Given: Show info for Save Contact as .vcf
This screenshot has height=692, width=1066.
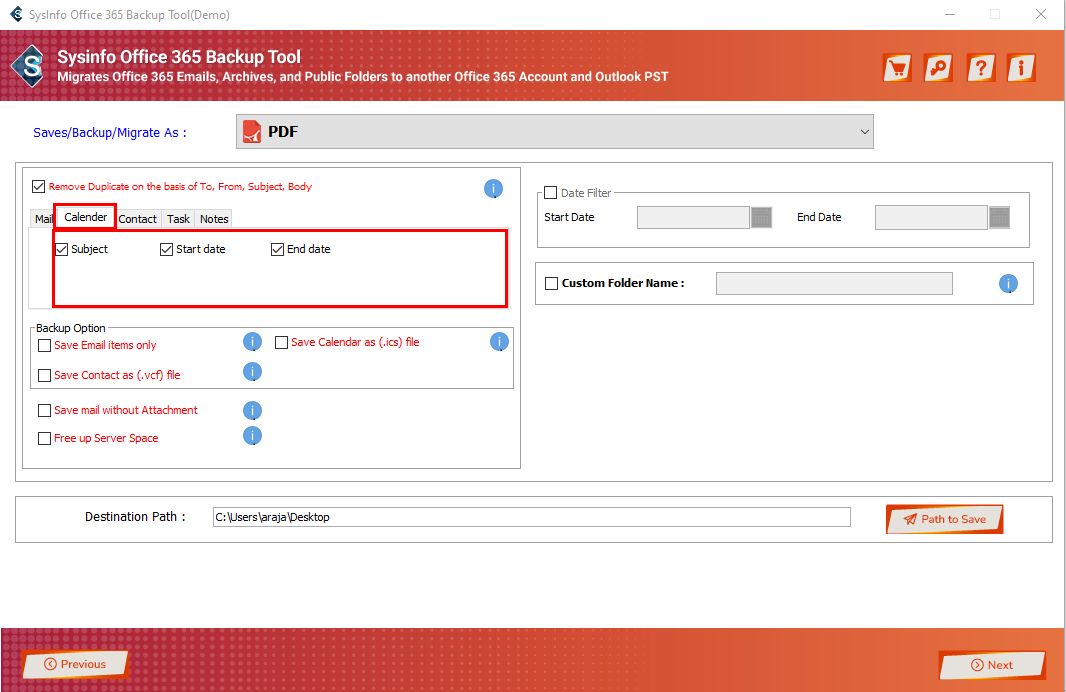Looking at the screenshot, I should (x=252, y=372).
